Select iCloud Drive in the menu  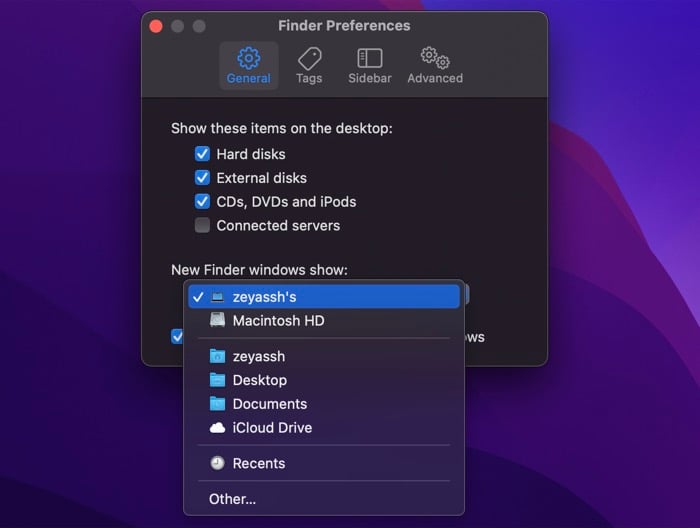click(324, 428)
